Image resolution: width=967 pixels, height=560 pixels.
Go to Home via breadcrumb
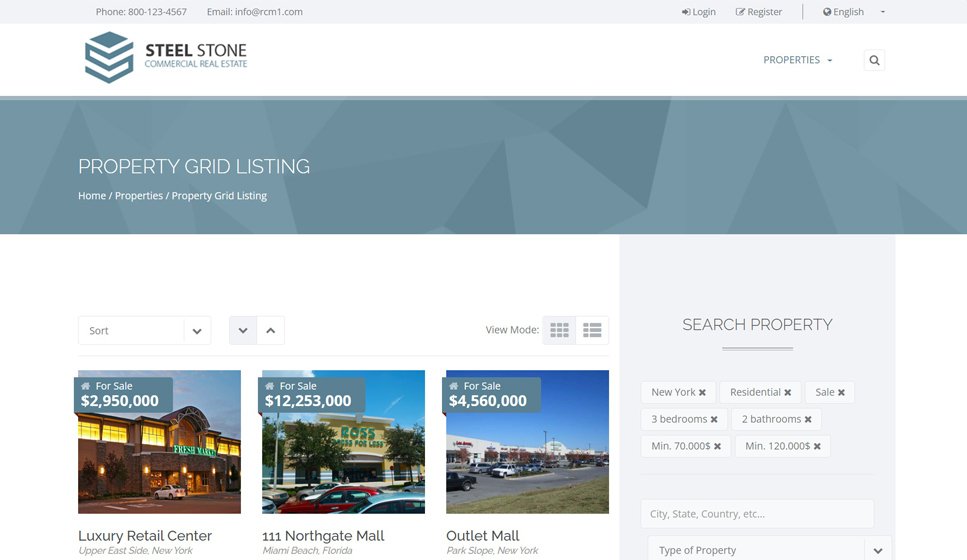pos(92,196)
